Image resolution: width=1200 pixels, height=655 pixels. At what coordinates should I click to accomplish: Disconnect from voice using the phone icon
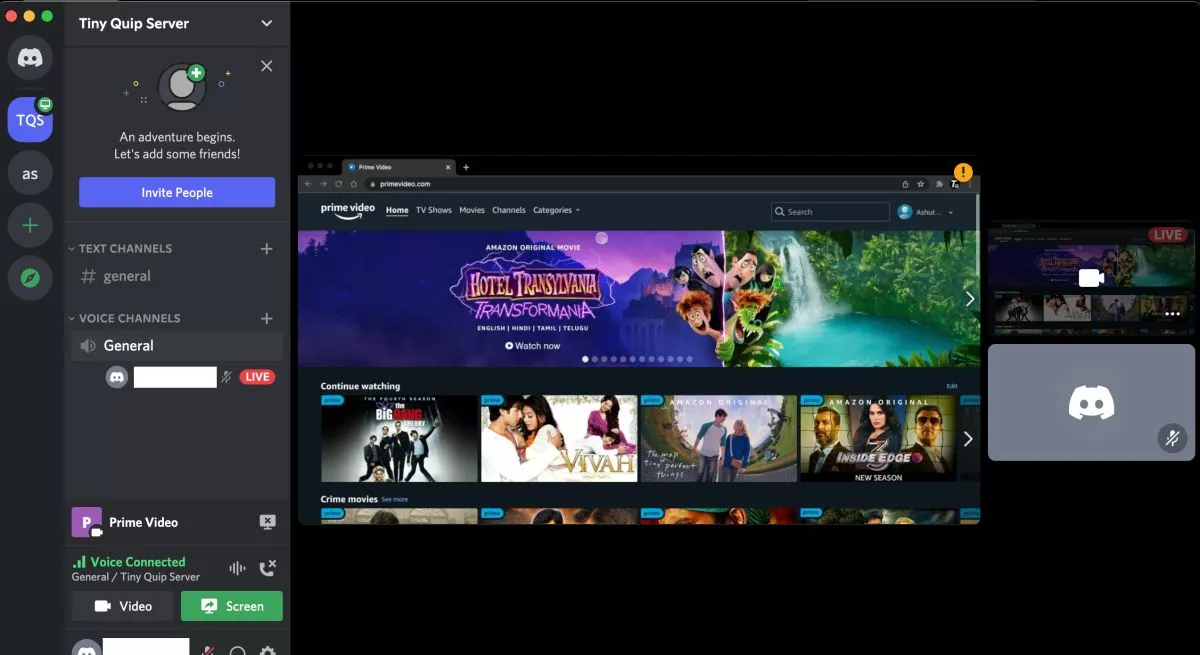click(267, 568)
